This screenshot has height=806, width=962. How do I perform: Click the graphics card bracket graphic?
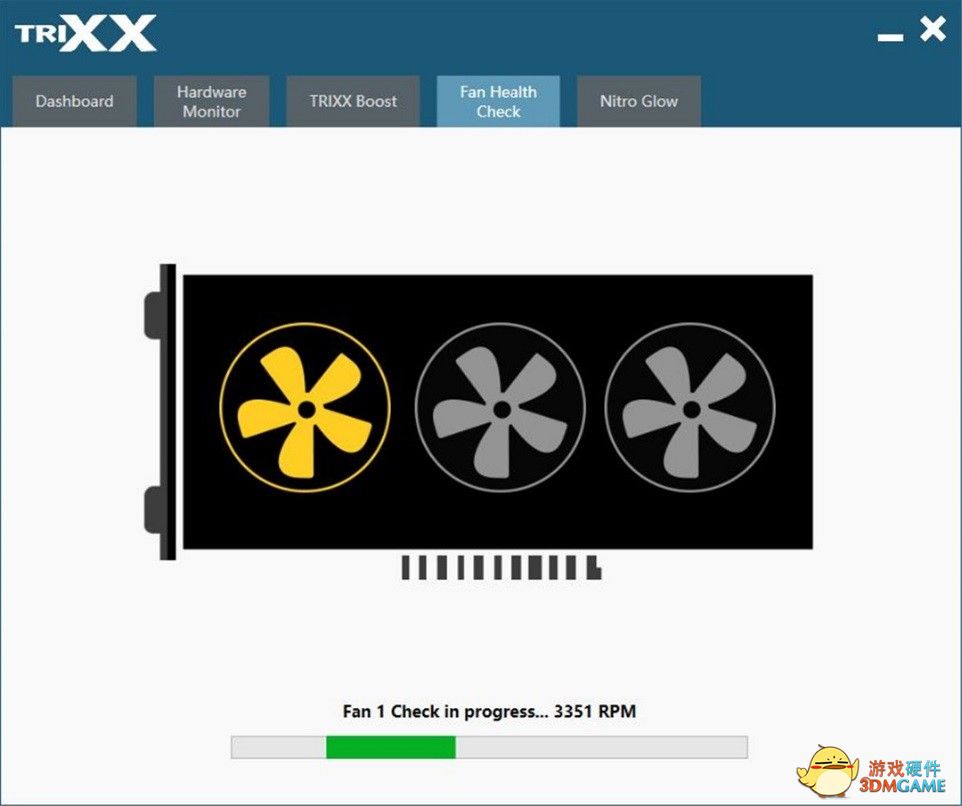pos(161,412)
